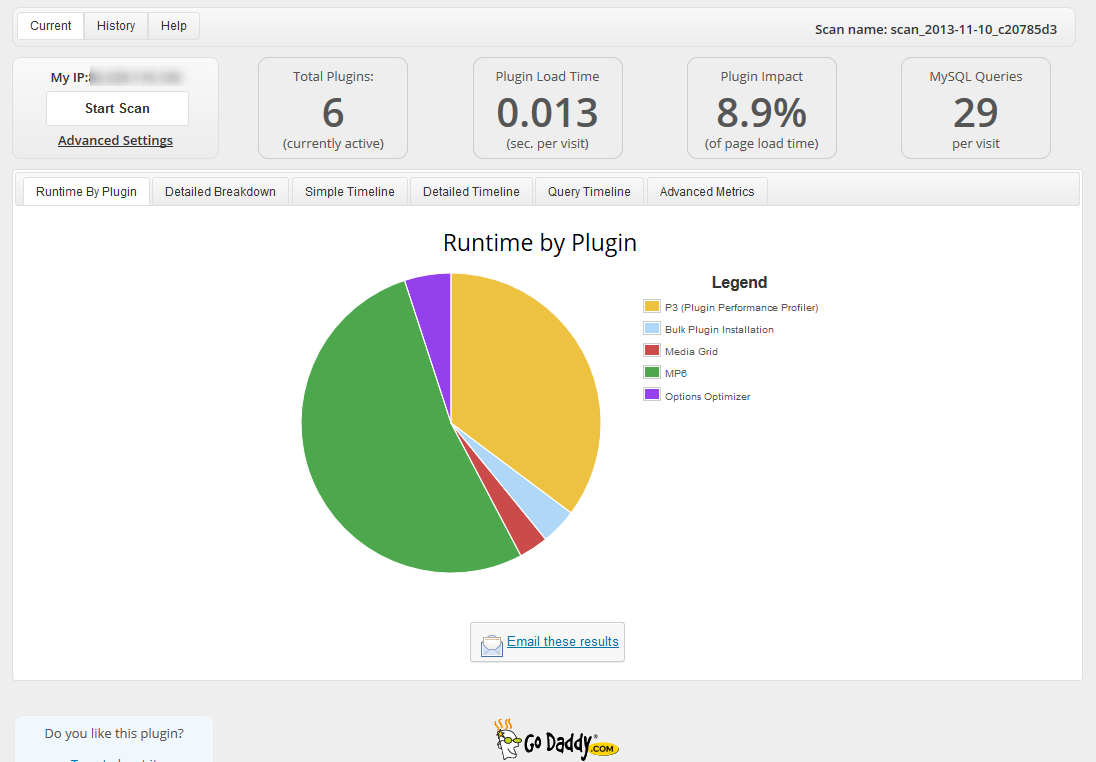Click the 'Runtime by Plugin' chart title
This screenshot has height=762, width=1096.
[540, 243]
